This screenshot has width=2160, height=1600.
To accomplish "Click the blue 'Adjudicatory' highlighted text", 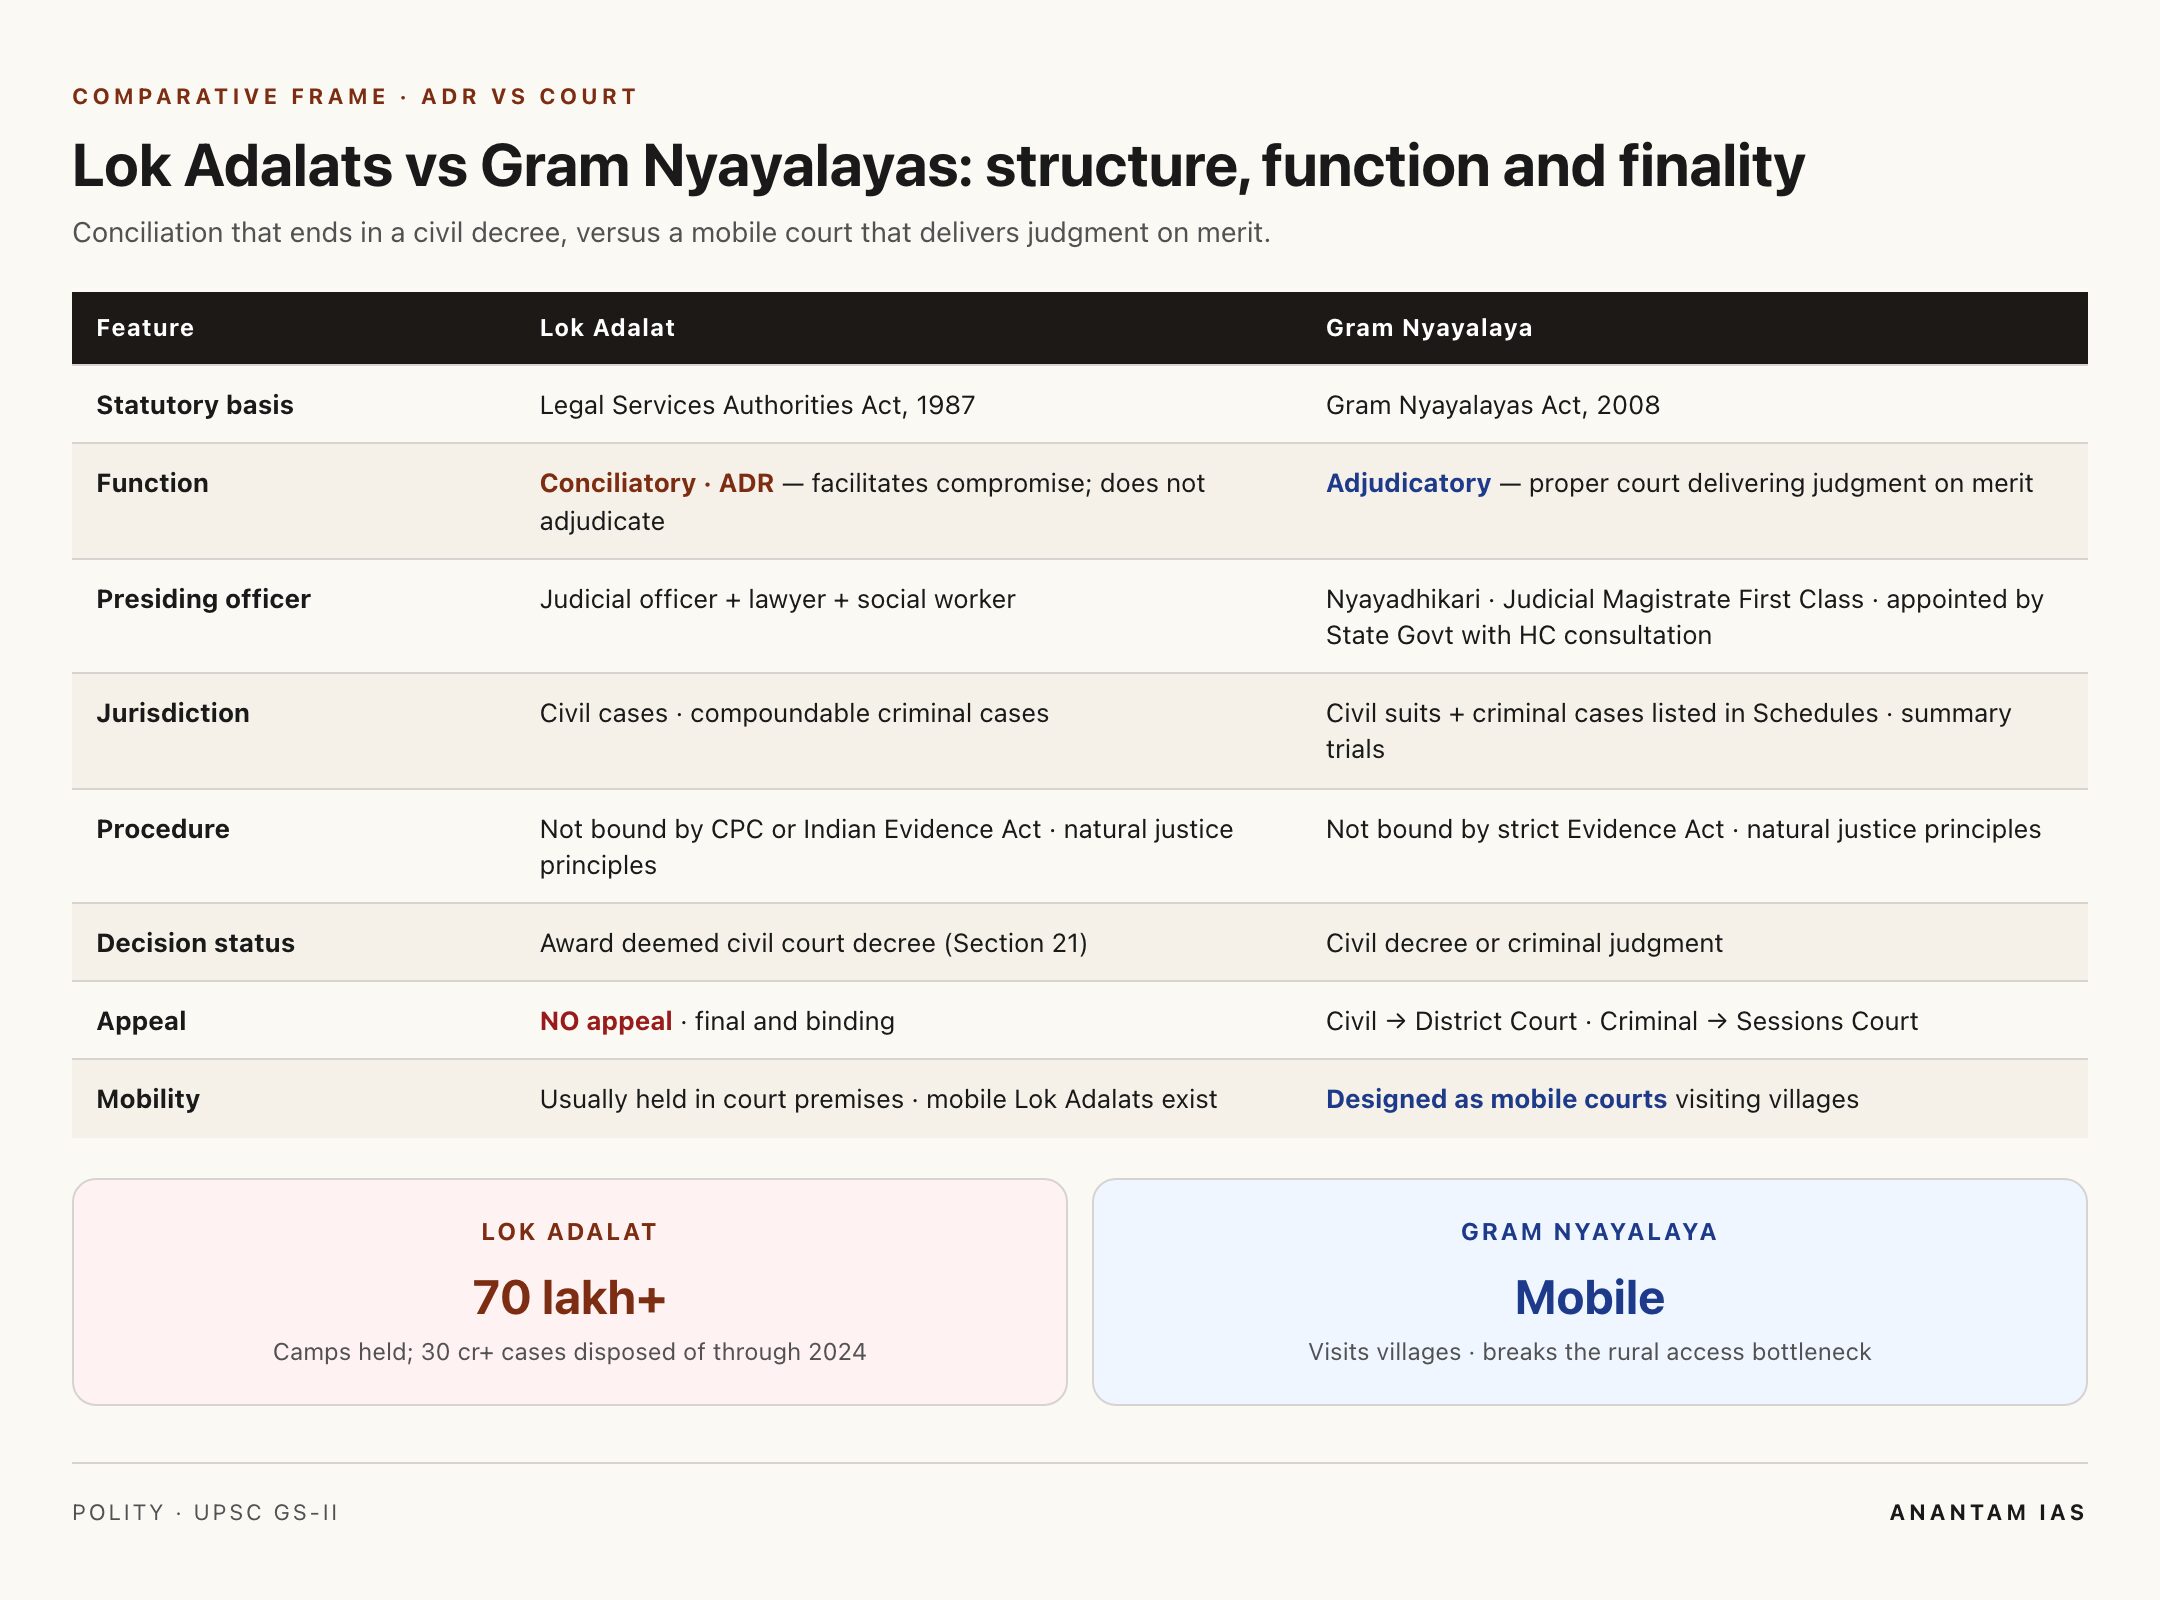I will coord(1408,483).
